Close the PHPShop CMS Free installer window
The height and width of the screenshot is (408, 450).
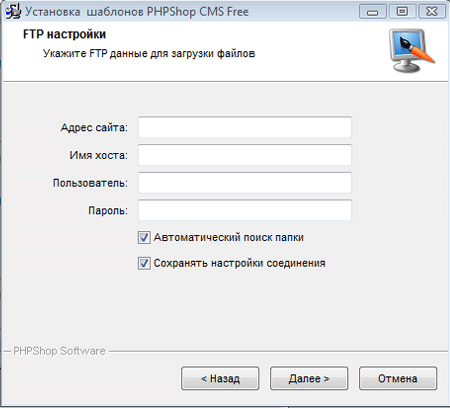[x=432, y=12]
